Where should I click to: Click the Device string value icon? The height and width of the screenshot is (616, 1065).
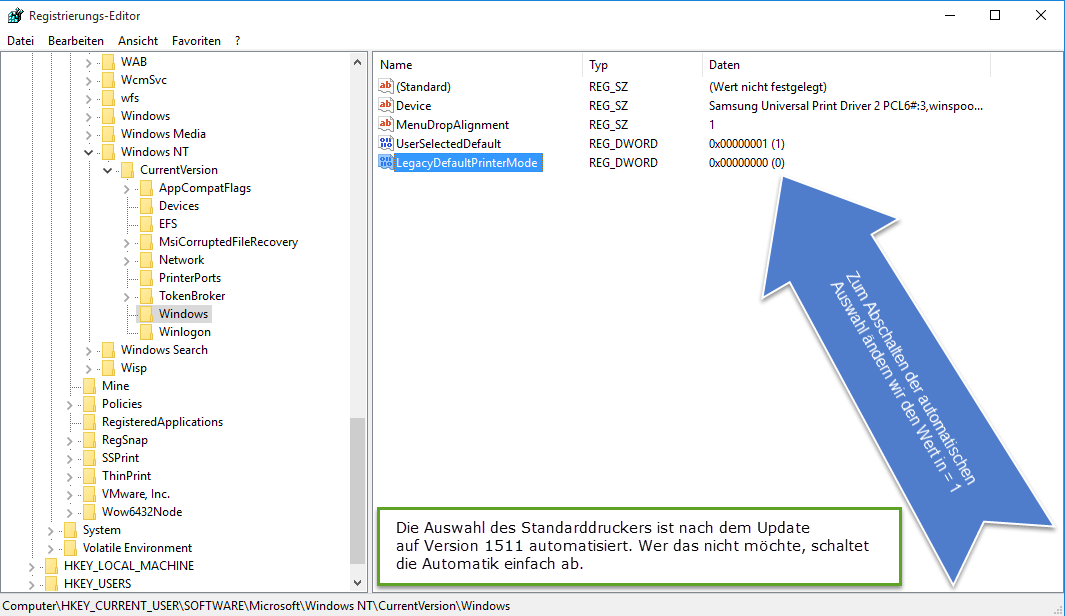tap(386, 106)
